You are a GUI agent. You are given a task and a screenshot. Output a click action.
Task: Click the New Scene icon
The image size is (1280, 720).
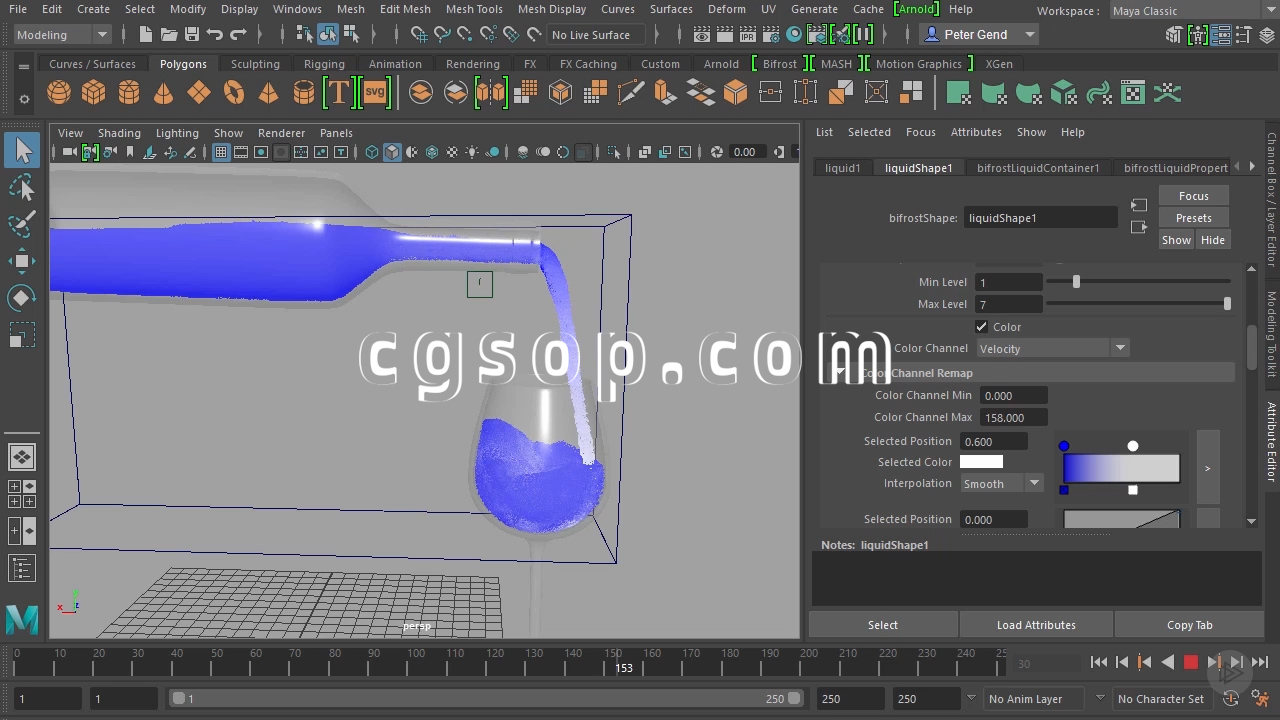click(x=146, y=34)
